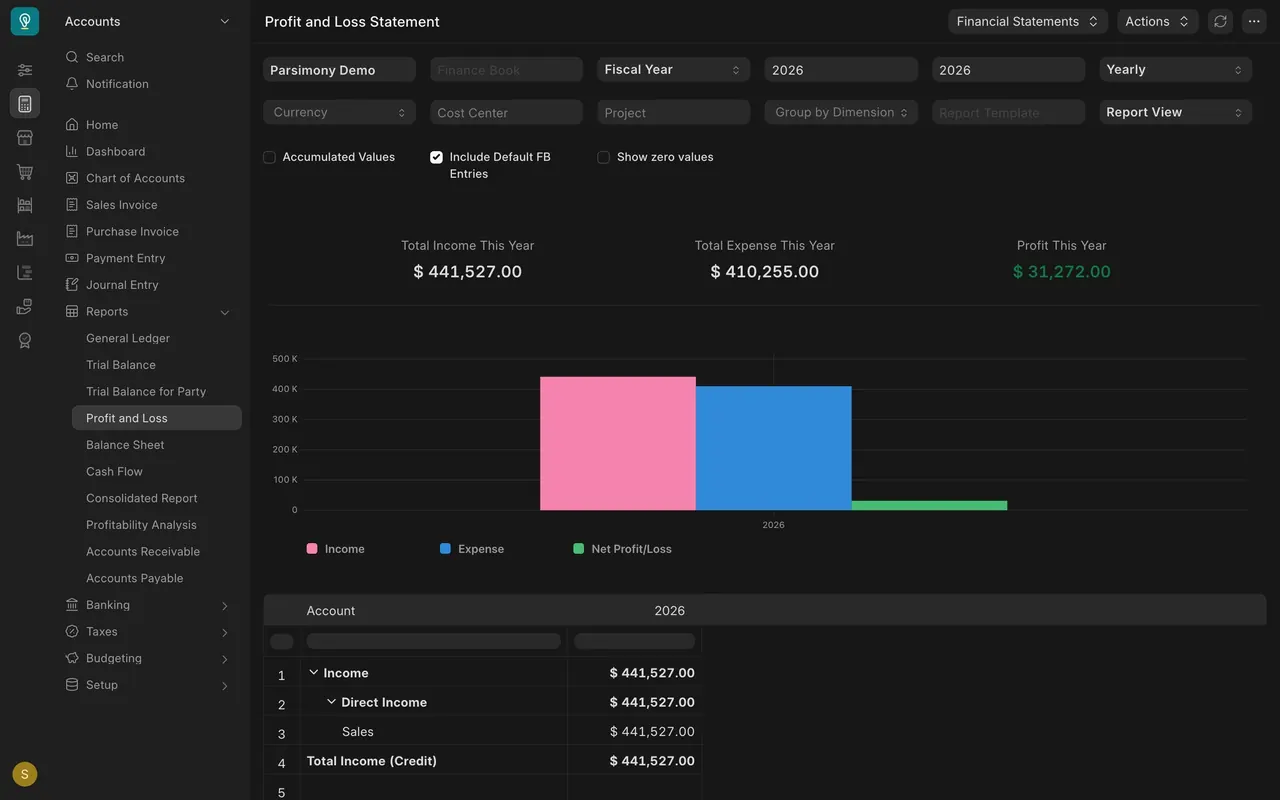Change the Fiscal Year filter dropdown

[673, 69]
